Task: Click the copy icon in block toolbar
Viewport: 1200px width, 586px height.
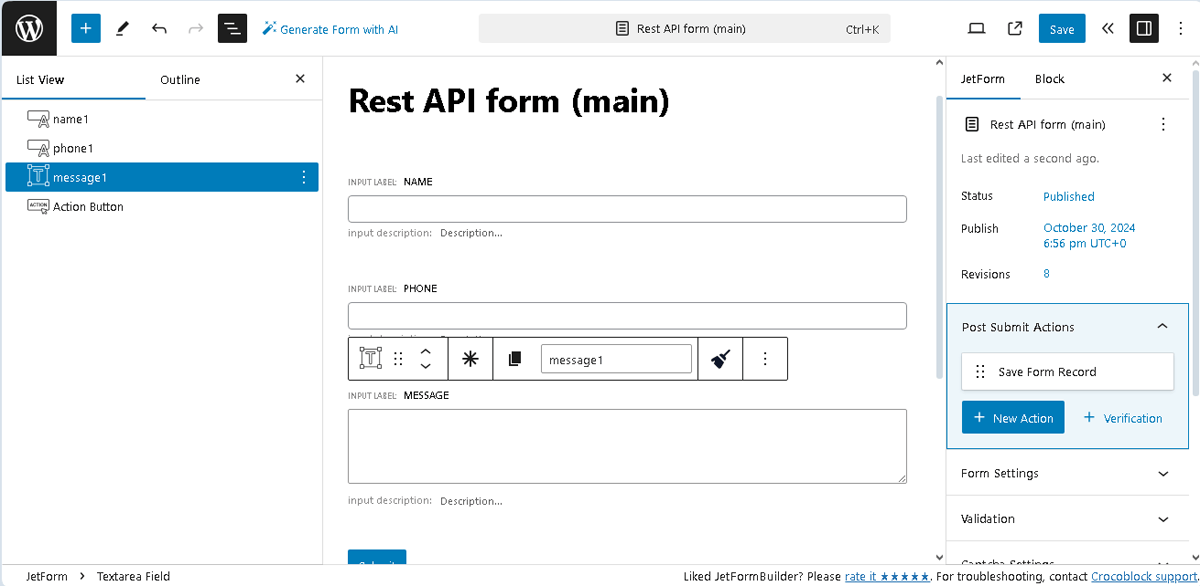Action: pyautogui.click(x=515, y=359)
